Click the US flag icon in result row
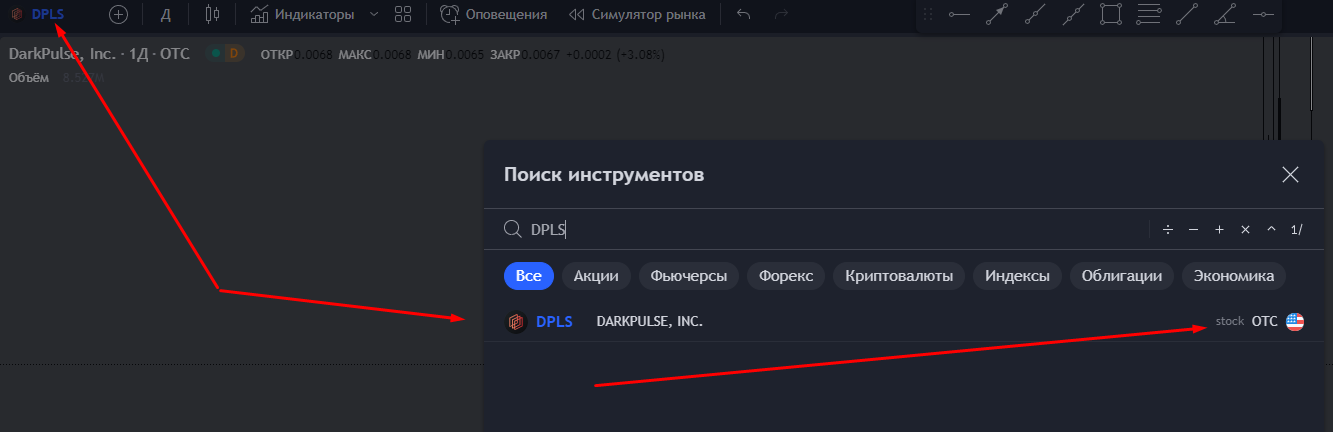Viewport: 1333px width, 432px height. point(1295,322)
